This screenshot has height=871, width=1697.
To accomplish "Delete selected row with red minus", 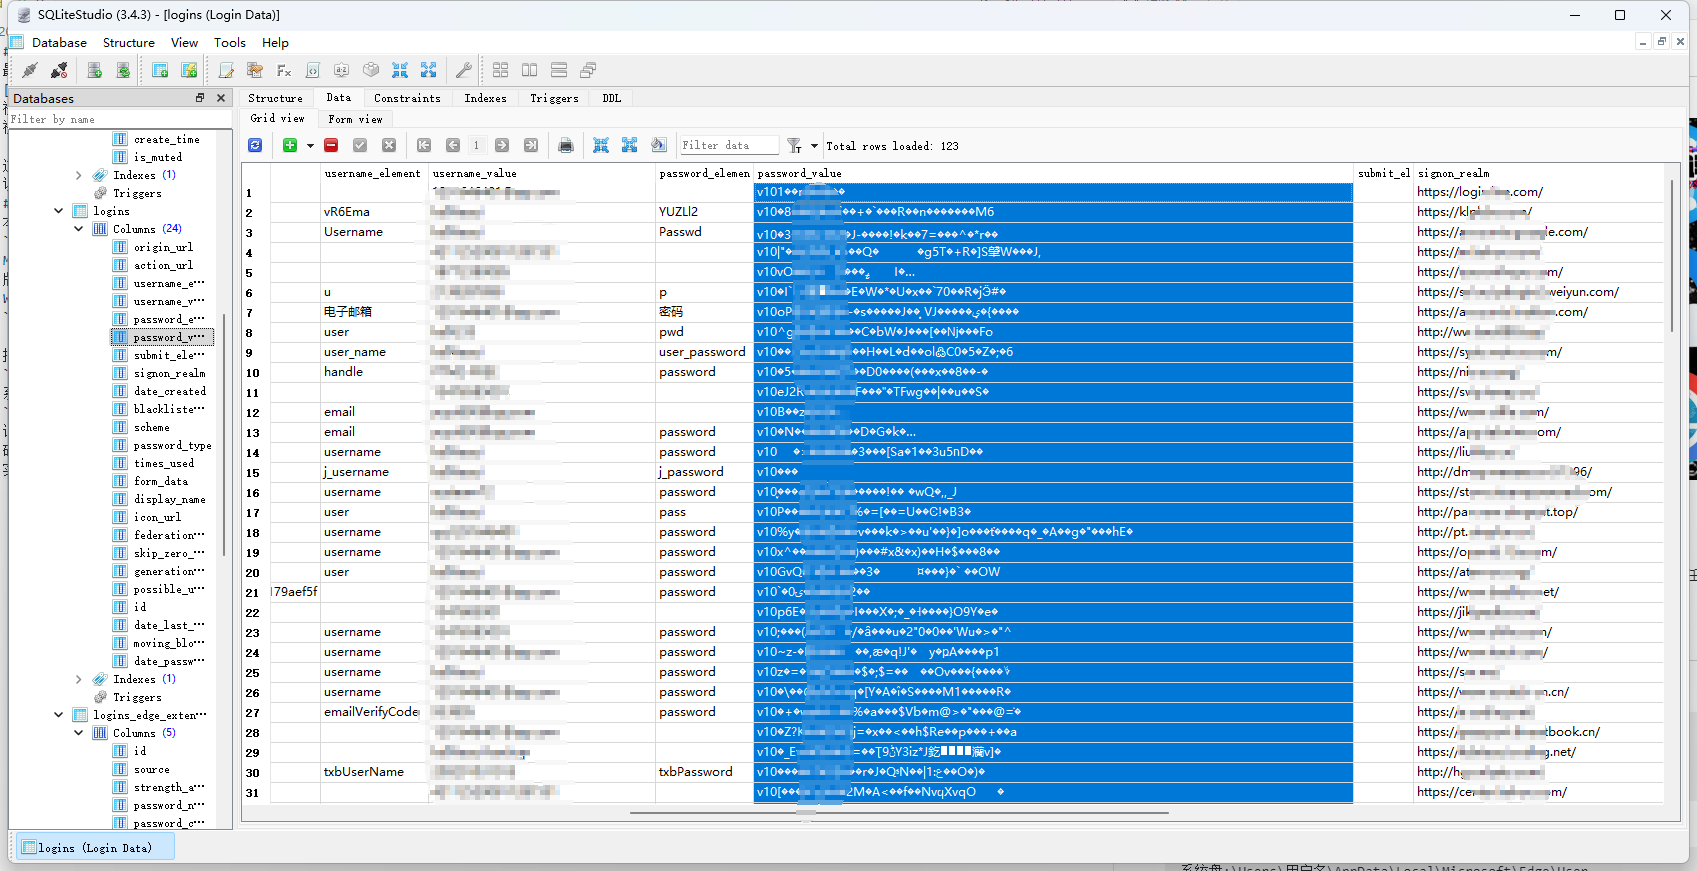I will point(331,145).
